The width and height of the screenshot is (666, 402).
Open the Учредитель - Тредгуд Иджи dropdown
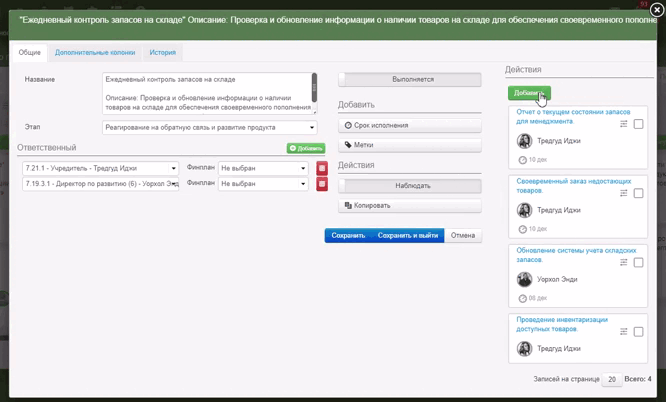coord(100,168)
